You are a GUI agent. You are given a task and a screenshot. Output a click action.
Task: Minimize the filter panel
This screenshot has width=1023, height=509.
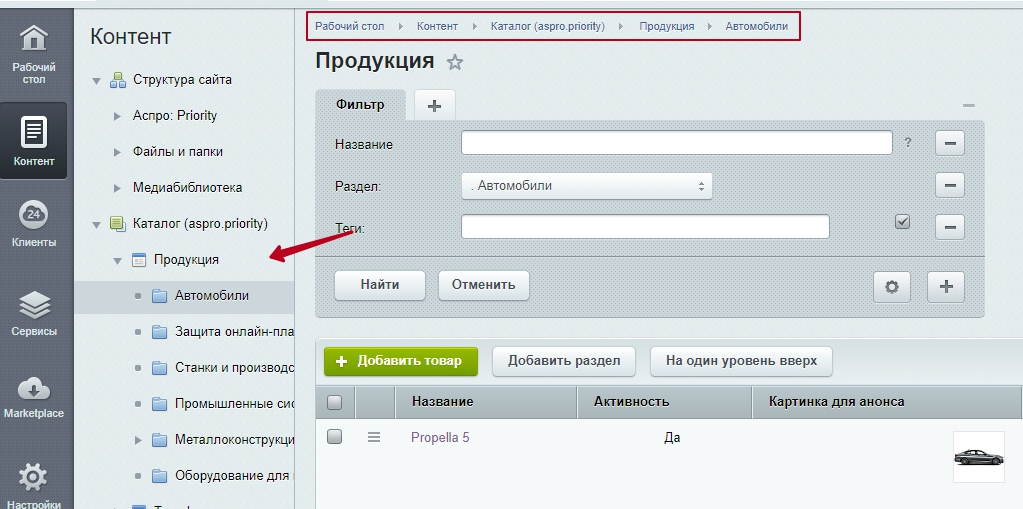click(969, 105)
